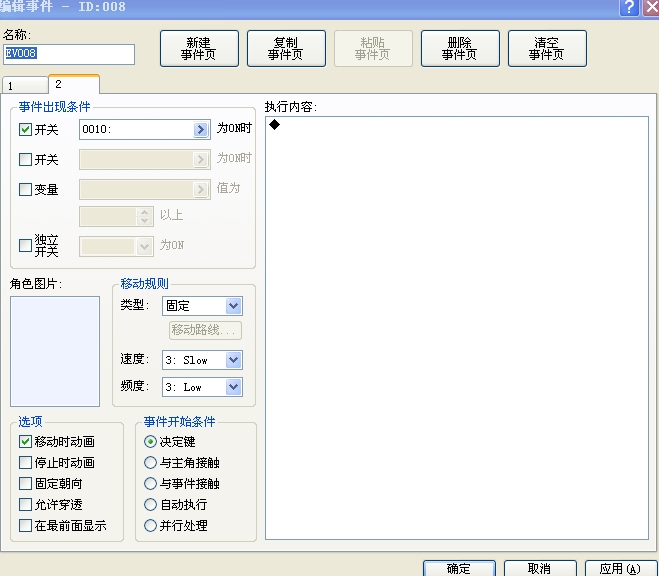Select event page tab 2
Screen dimensions: 659x576
[x=74, y=84]
